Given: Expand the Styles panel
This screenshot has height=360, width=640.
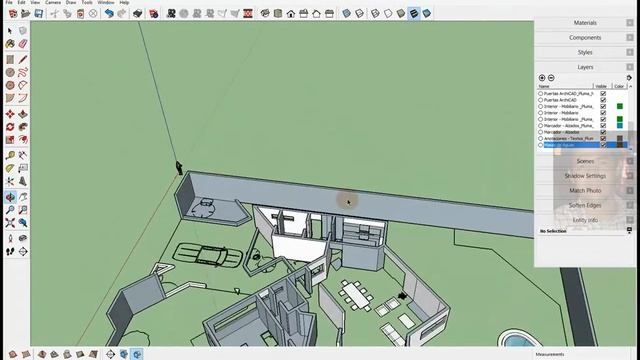Looking at the screenshot, I should tap(585, 52).
